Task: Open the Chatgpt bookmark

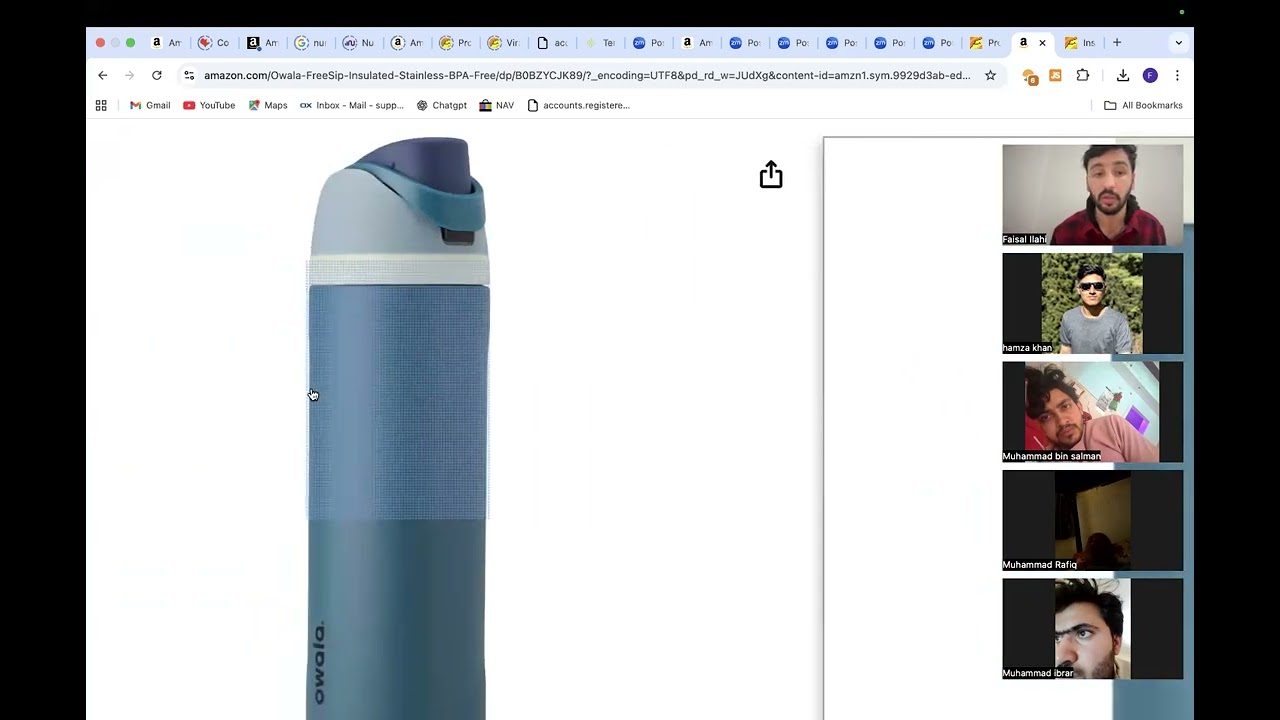Action: [442, 105]
